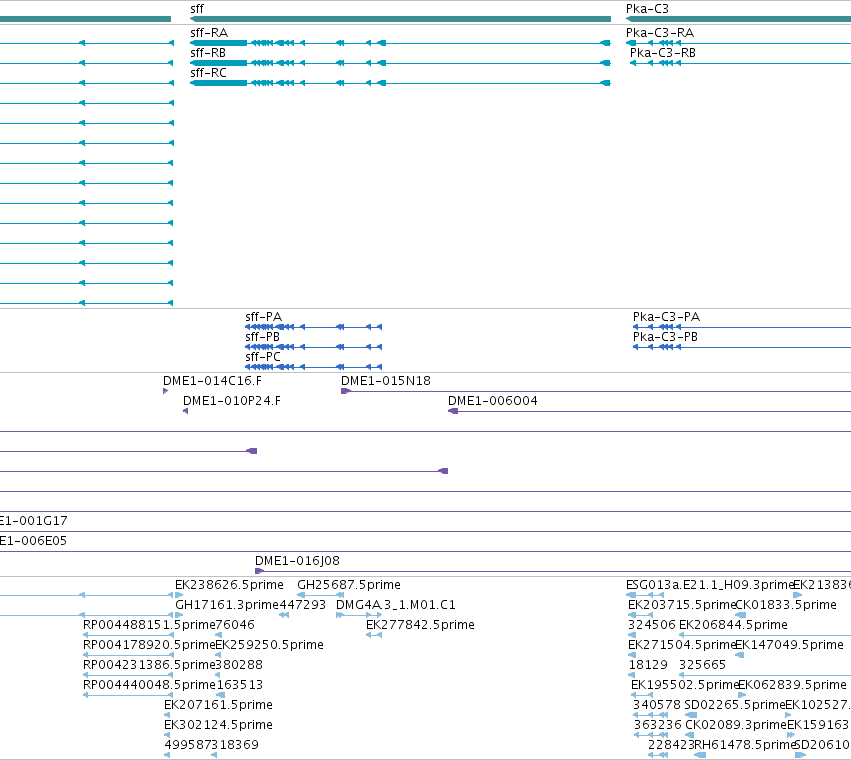
Task: Select the ESG013a.E21.1_H09.3prime label
Action: pyautogui.click(x=710, y=585)
